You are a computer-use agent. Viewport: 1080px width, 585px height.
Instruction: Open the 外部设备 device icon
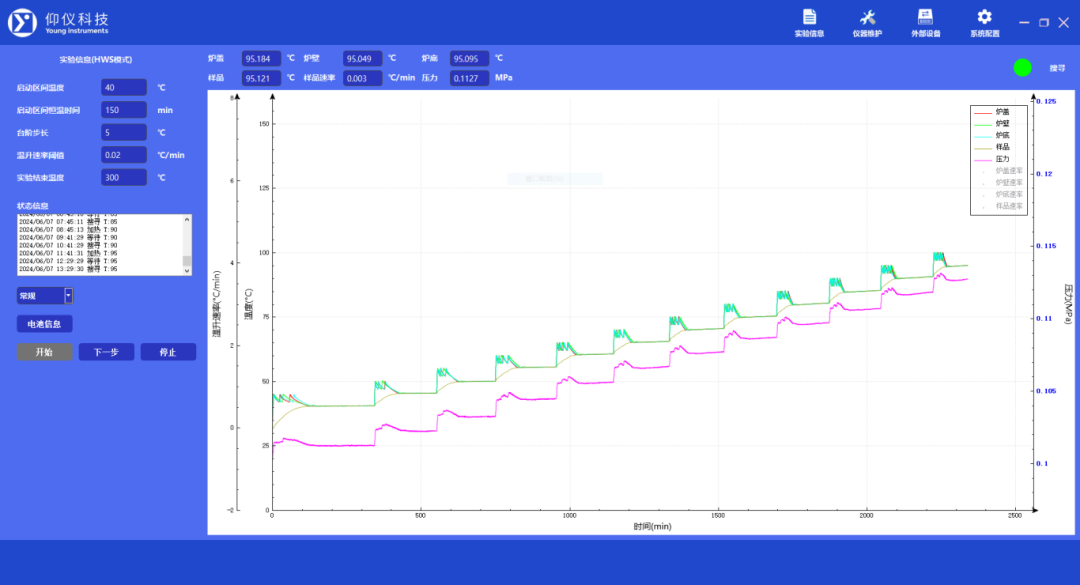(925, 17)
